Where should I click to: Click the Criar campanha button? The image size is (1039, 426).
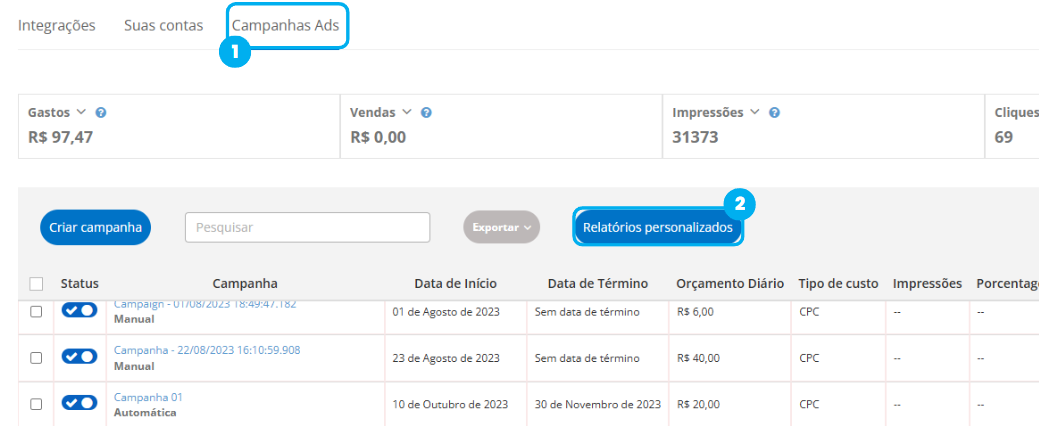[95, 227]
